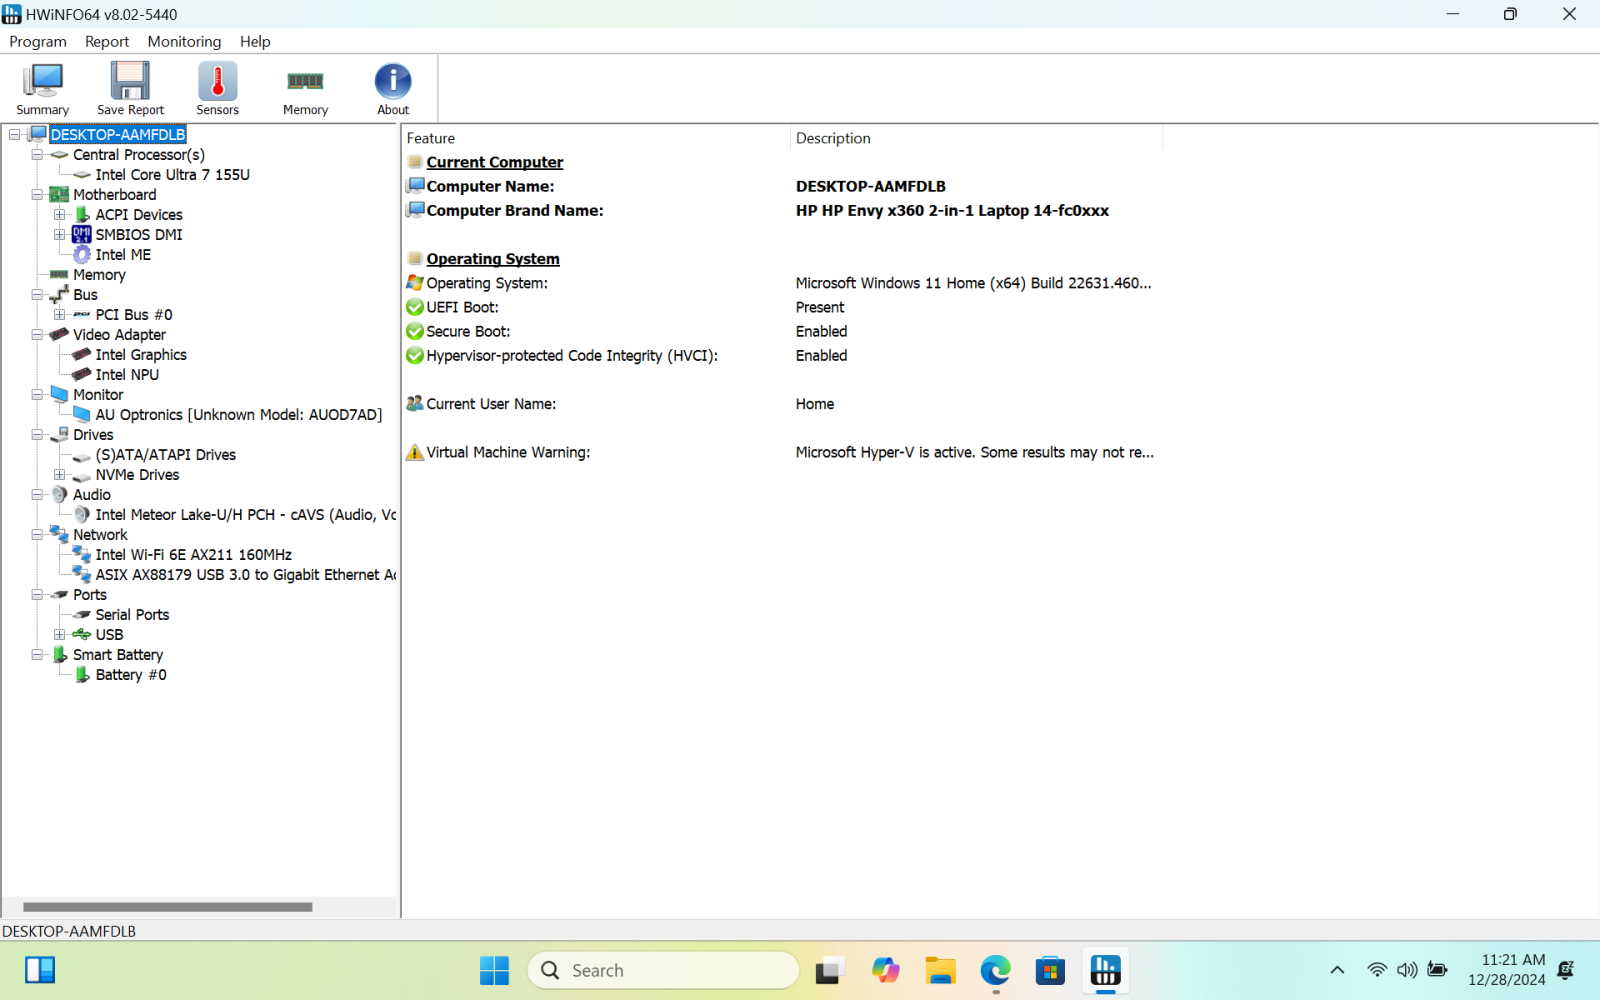
Task: Click the Operating System link
Action: 492,258
